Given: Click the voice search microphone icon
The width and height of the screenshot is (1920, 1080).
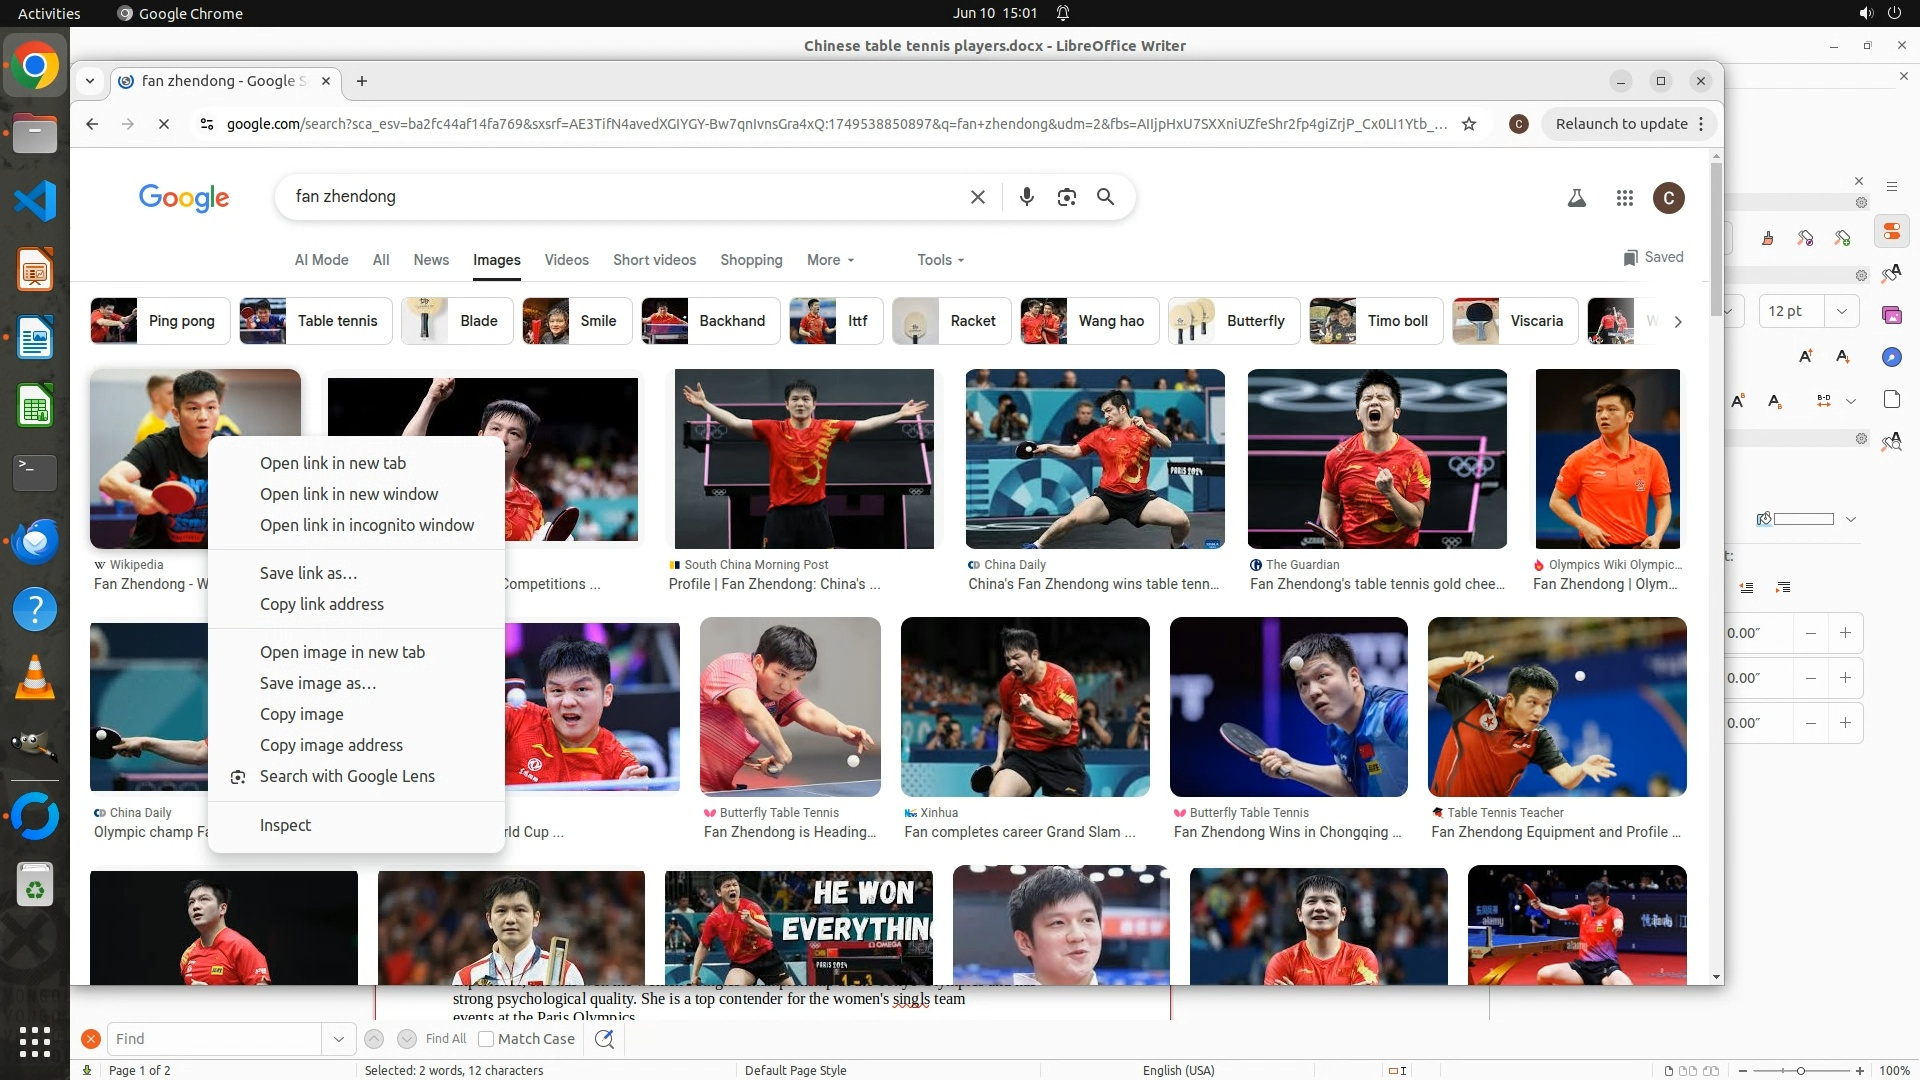Looking at the screenshot, I should [x=1026, y=197].
